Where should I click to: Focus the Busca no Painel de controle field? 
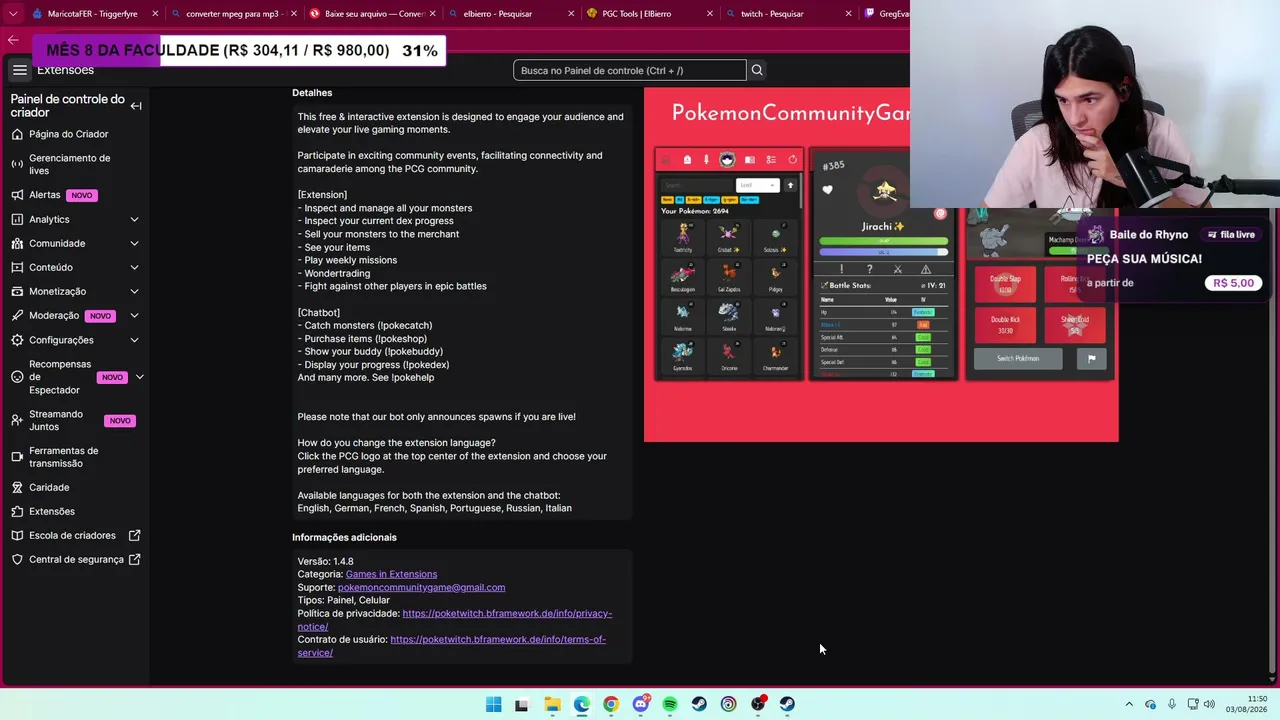click(x=629, y=70)
